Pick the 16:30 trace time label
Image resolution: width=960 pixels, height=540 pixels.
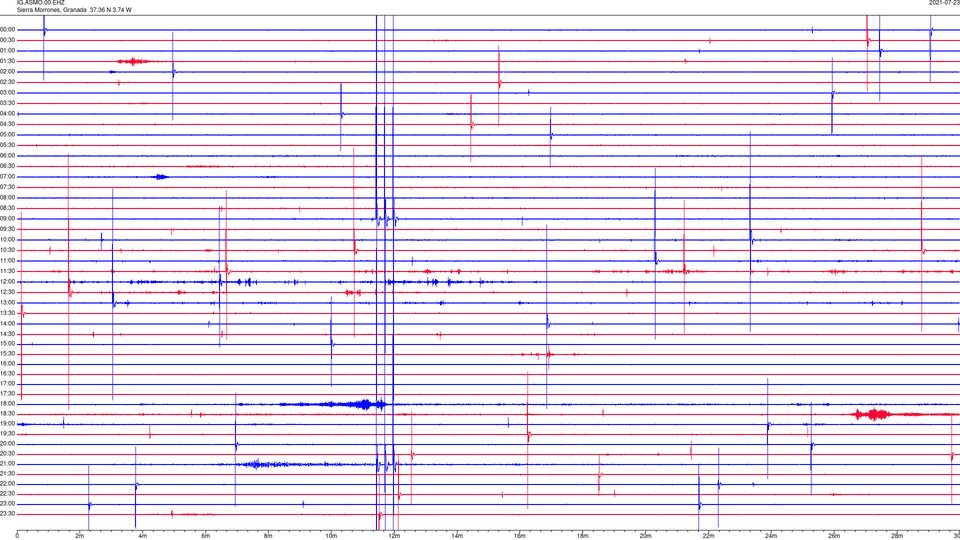pyautogui.click(x=8, y=373)
